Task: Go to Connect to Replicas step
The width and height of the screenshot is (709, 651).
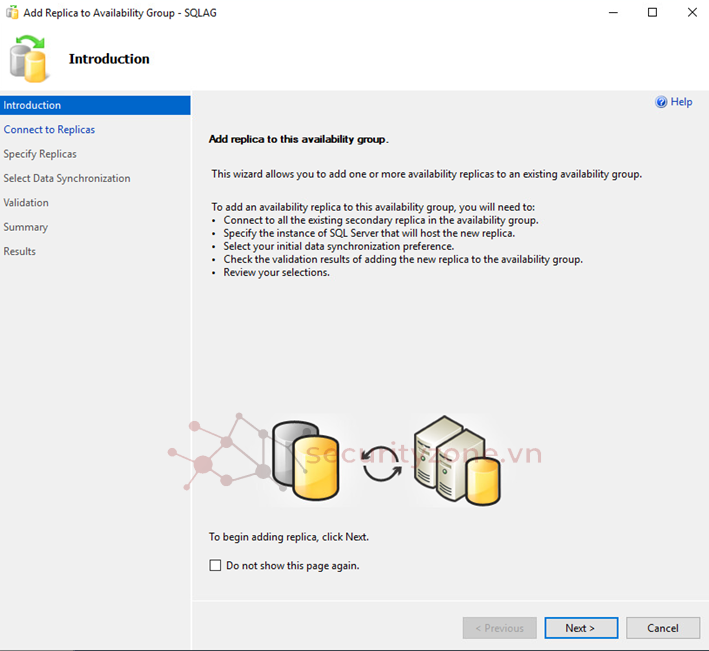Action: coord(49,130)
